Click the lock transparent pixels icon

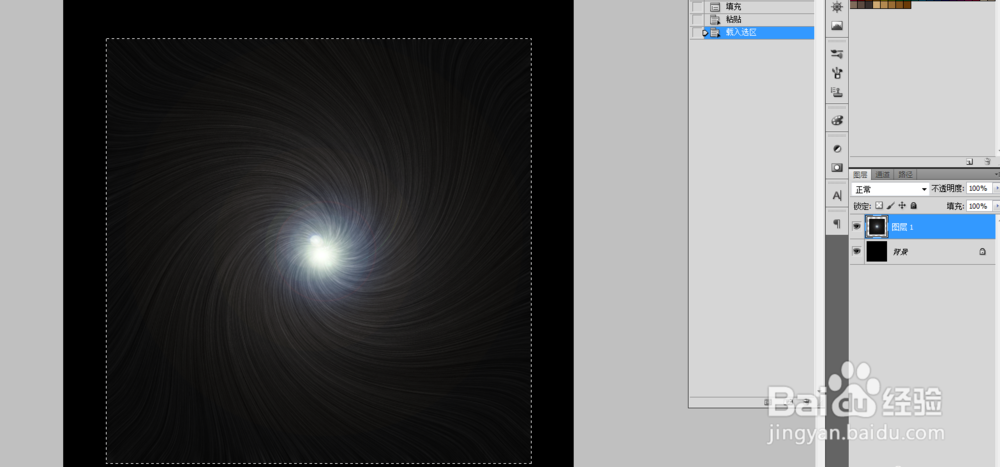tap(879, 206)
